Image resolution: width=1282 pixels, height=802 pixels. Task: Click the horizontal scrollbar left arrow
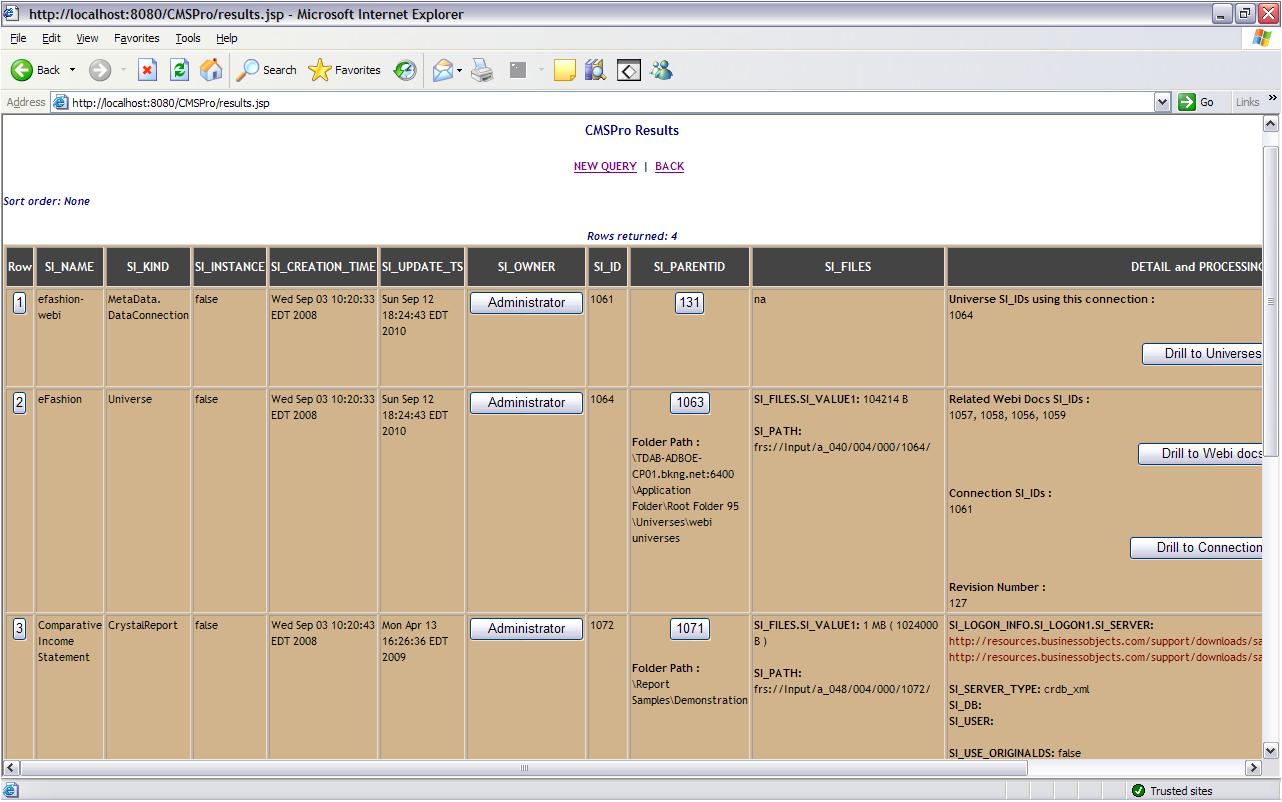click(12, 767)
